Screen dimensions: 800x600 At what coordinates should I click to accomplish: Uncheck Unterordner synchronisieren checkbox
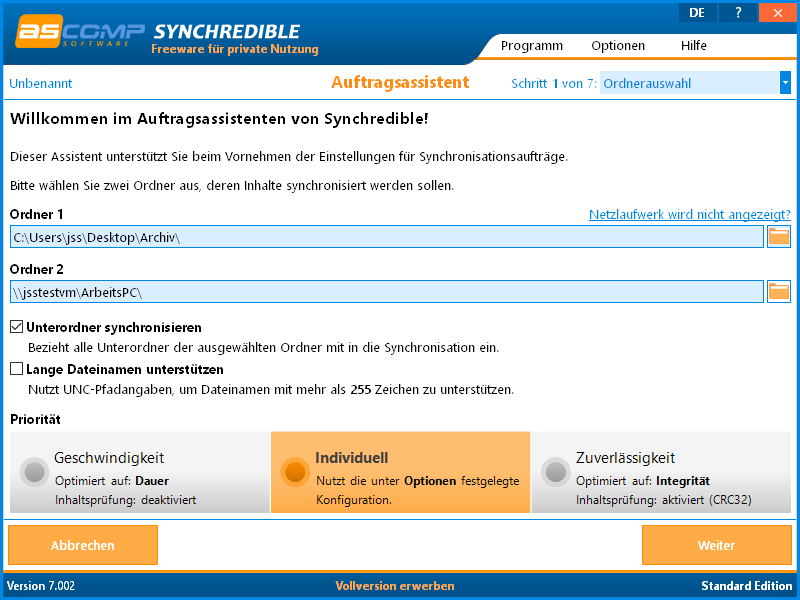click(16, 327)
